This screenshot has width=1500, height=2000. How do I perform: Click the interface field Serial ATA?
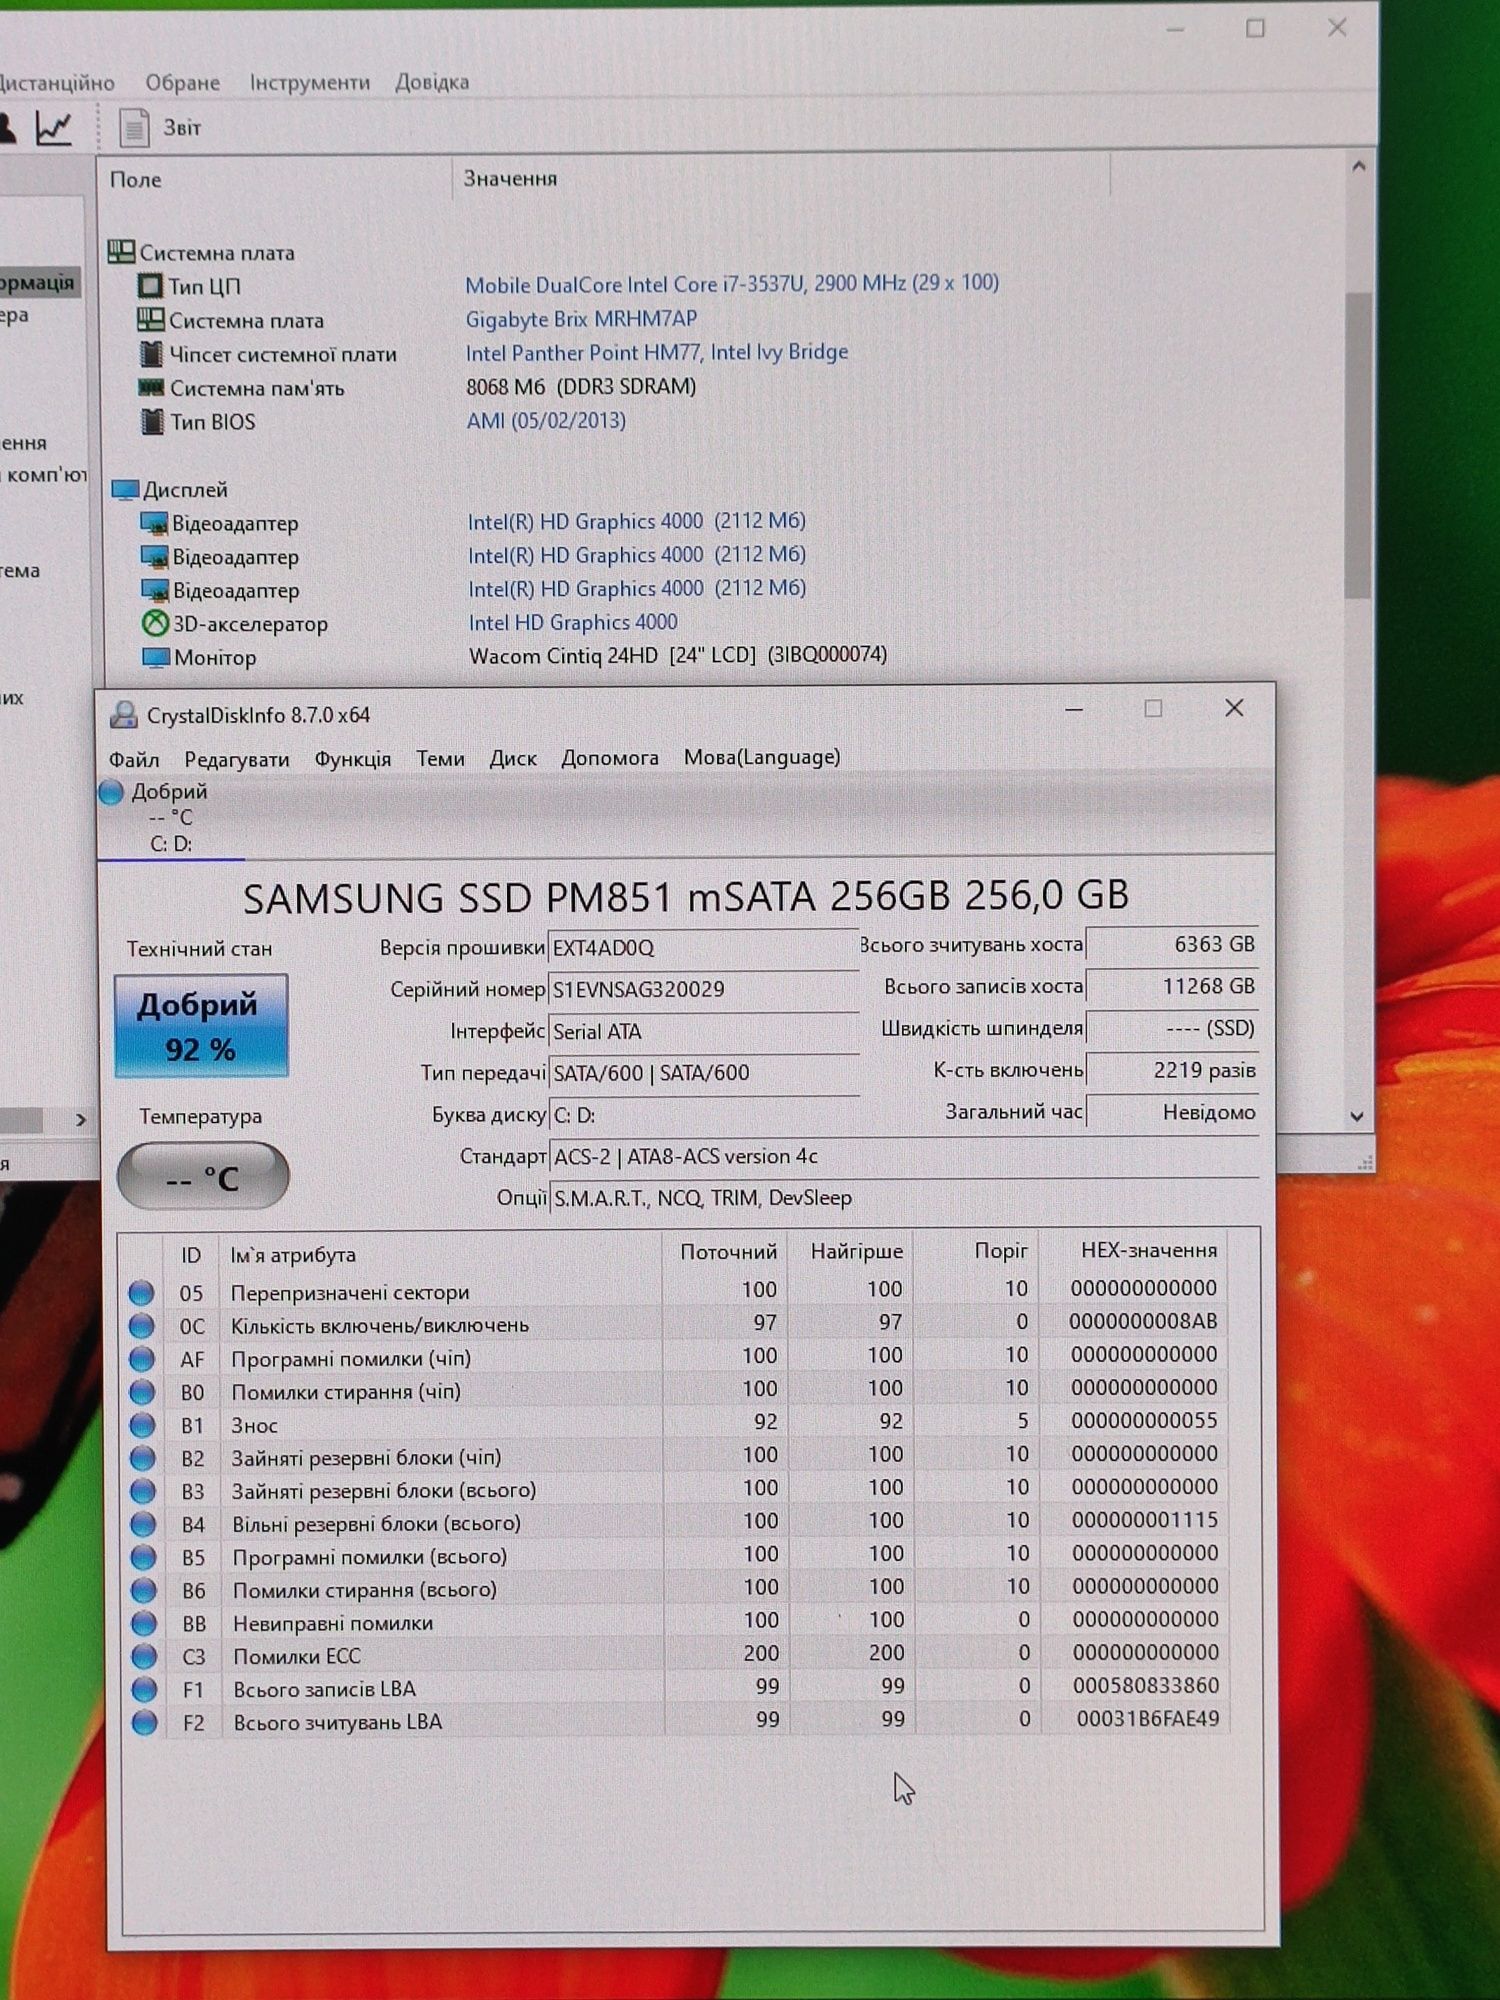pyautogui.click(x=702, y=1031)
